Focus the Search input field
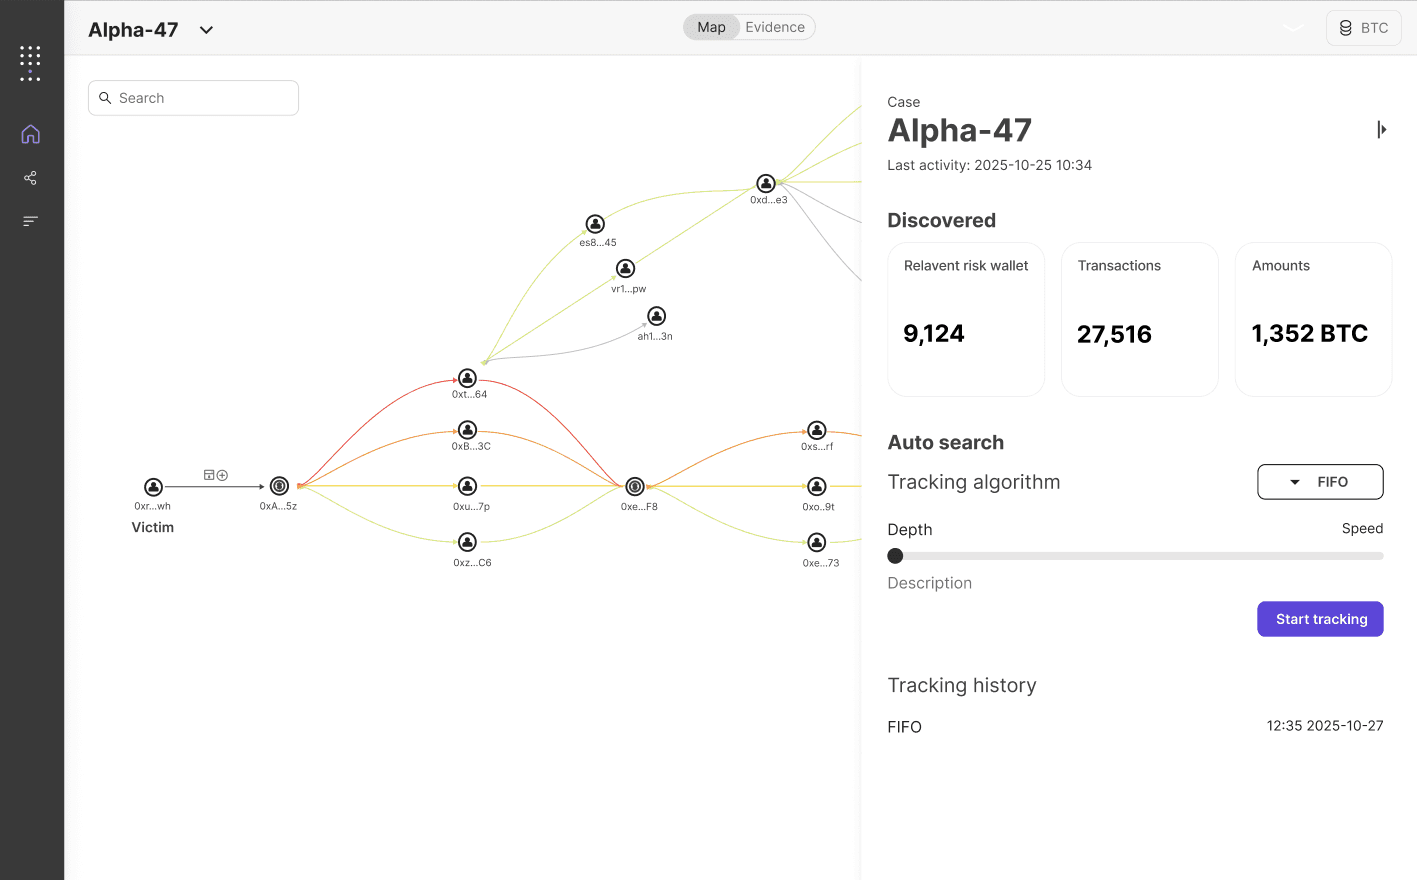Viewport: 1417px width, 880px height. pyautogui.click(x=193, y=98)
